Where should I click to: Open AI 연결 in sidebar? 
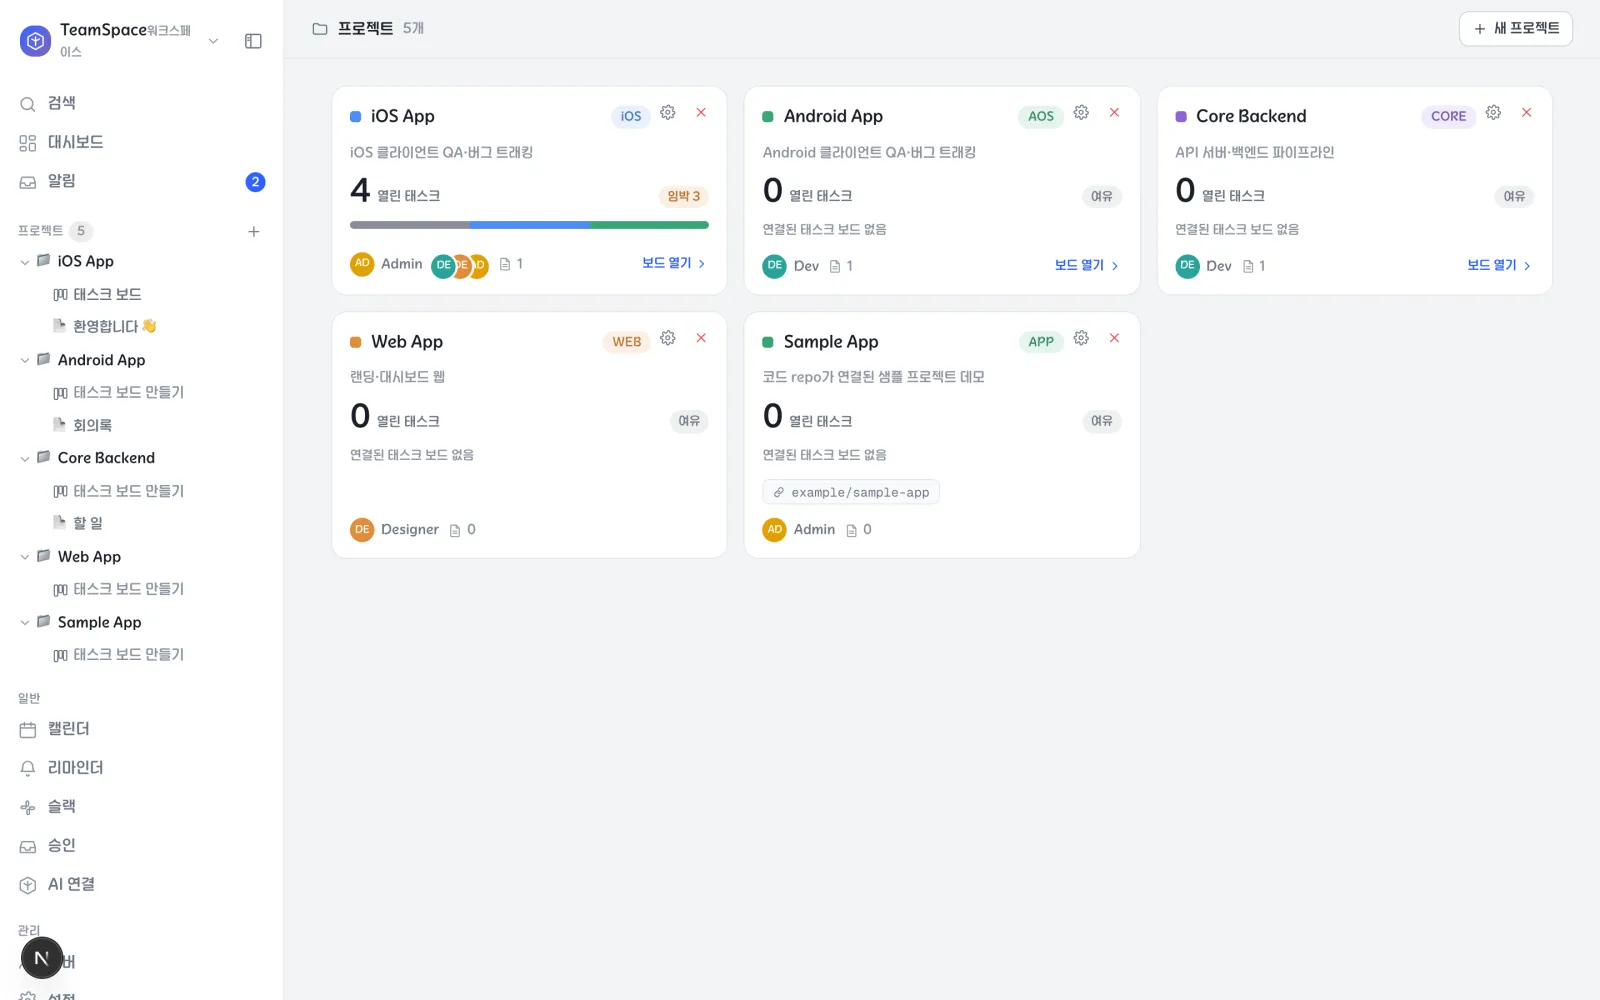tap(141, 884)
